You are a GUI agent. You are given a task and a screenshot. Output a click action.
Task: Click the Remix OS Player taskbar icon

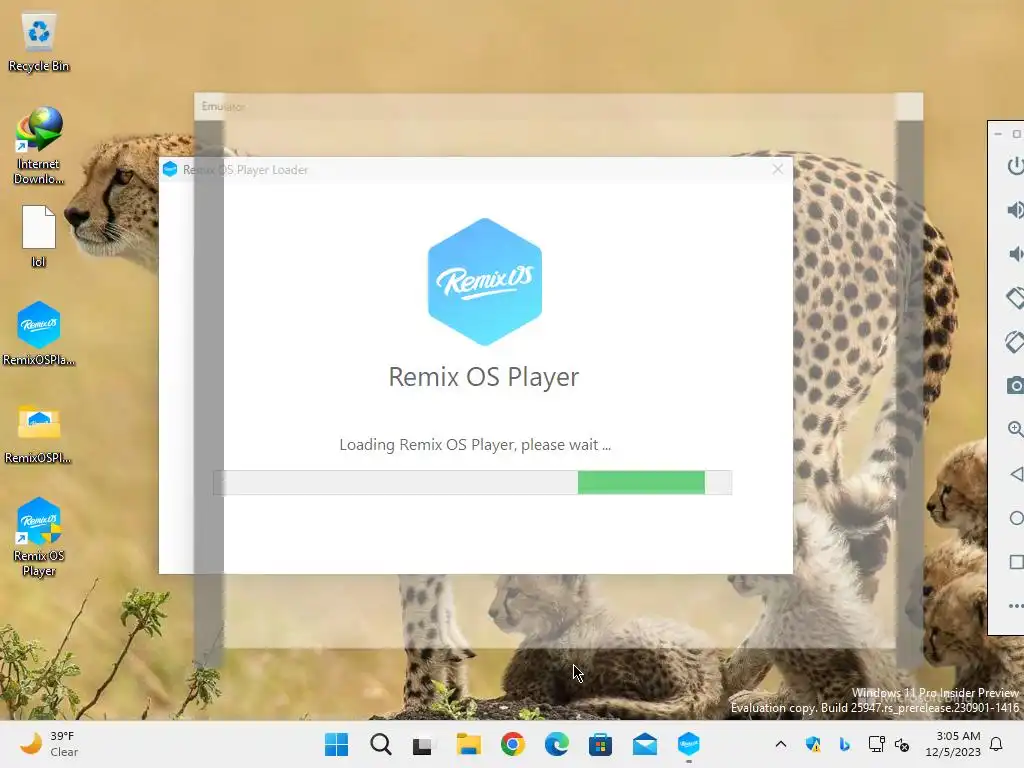688,744
